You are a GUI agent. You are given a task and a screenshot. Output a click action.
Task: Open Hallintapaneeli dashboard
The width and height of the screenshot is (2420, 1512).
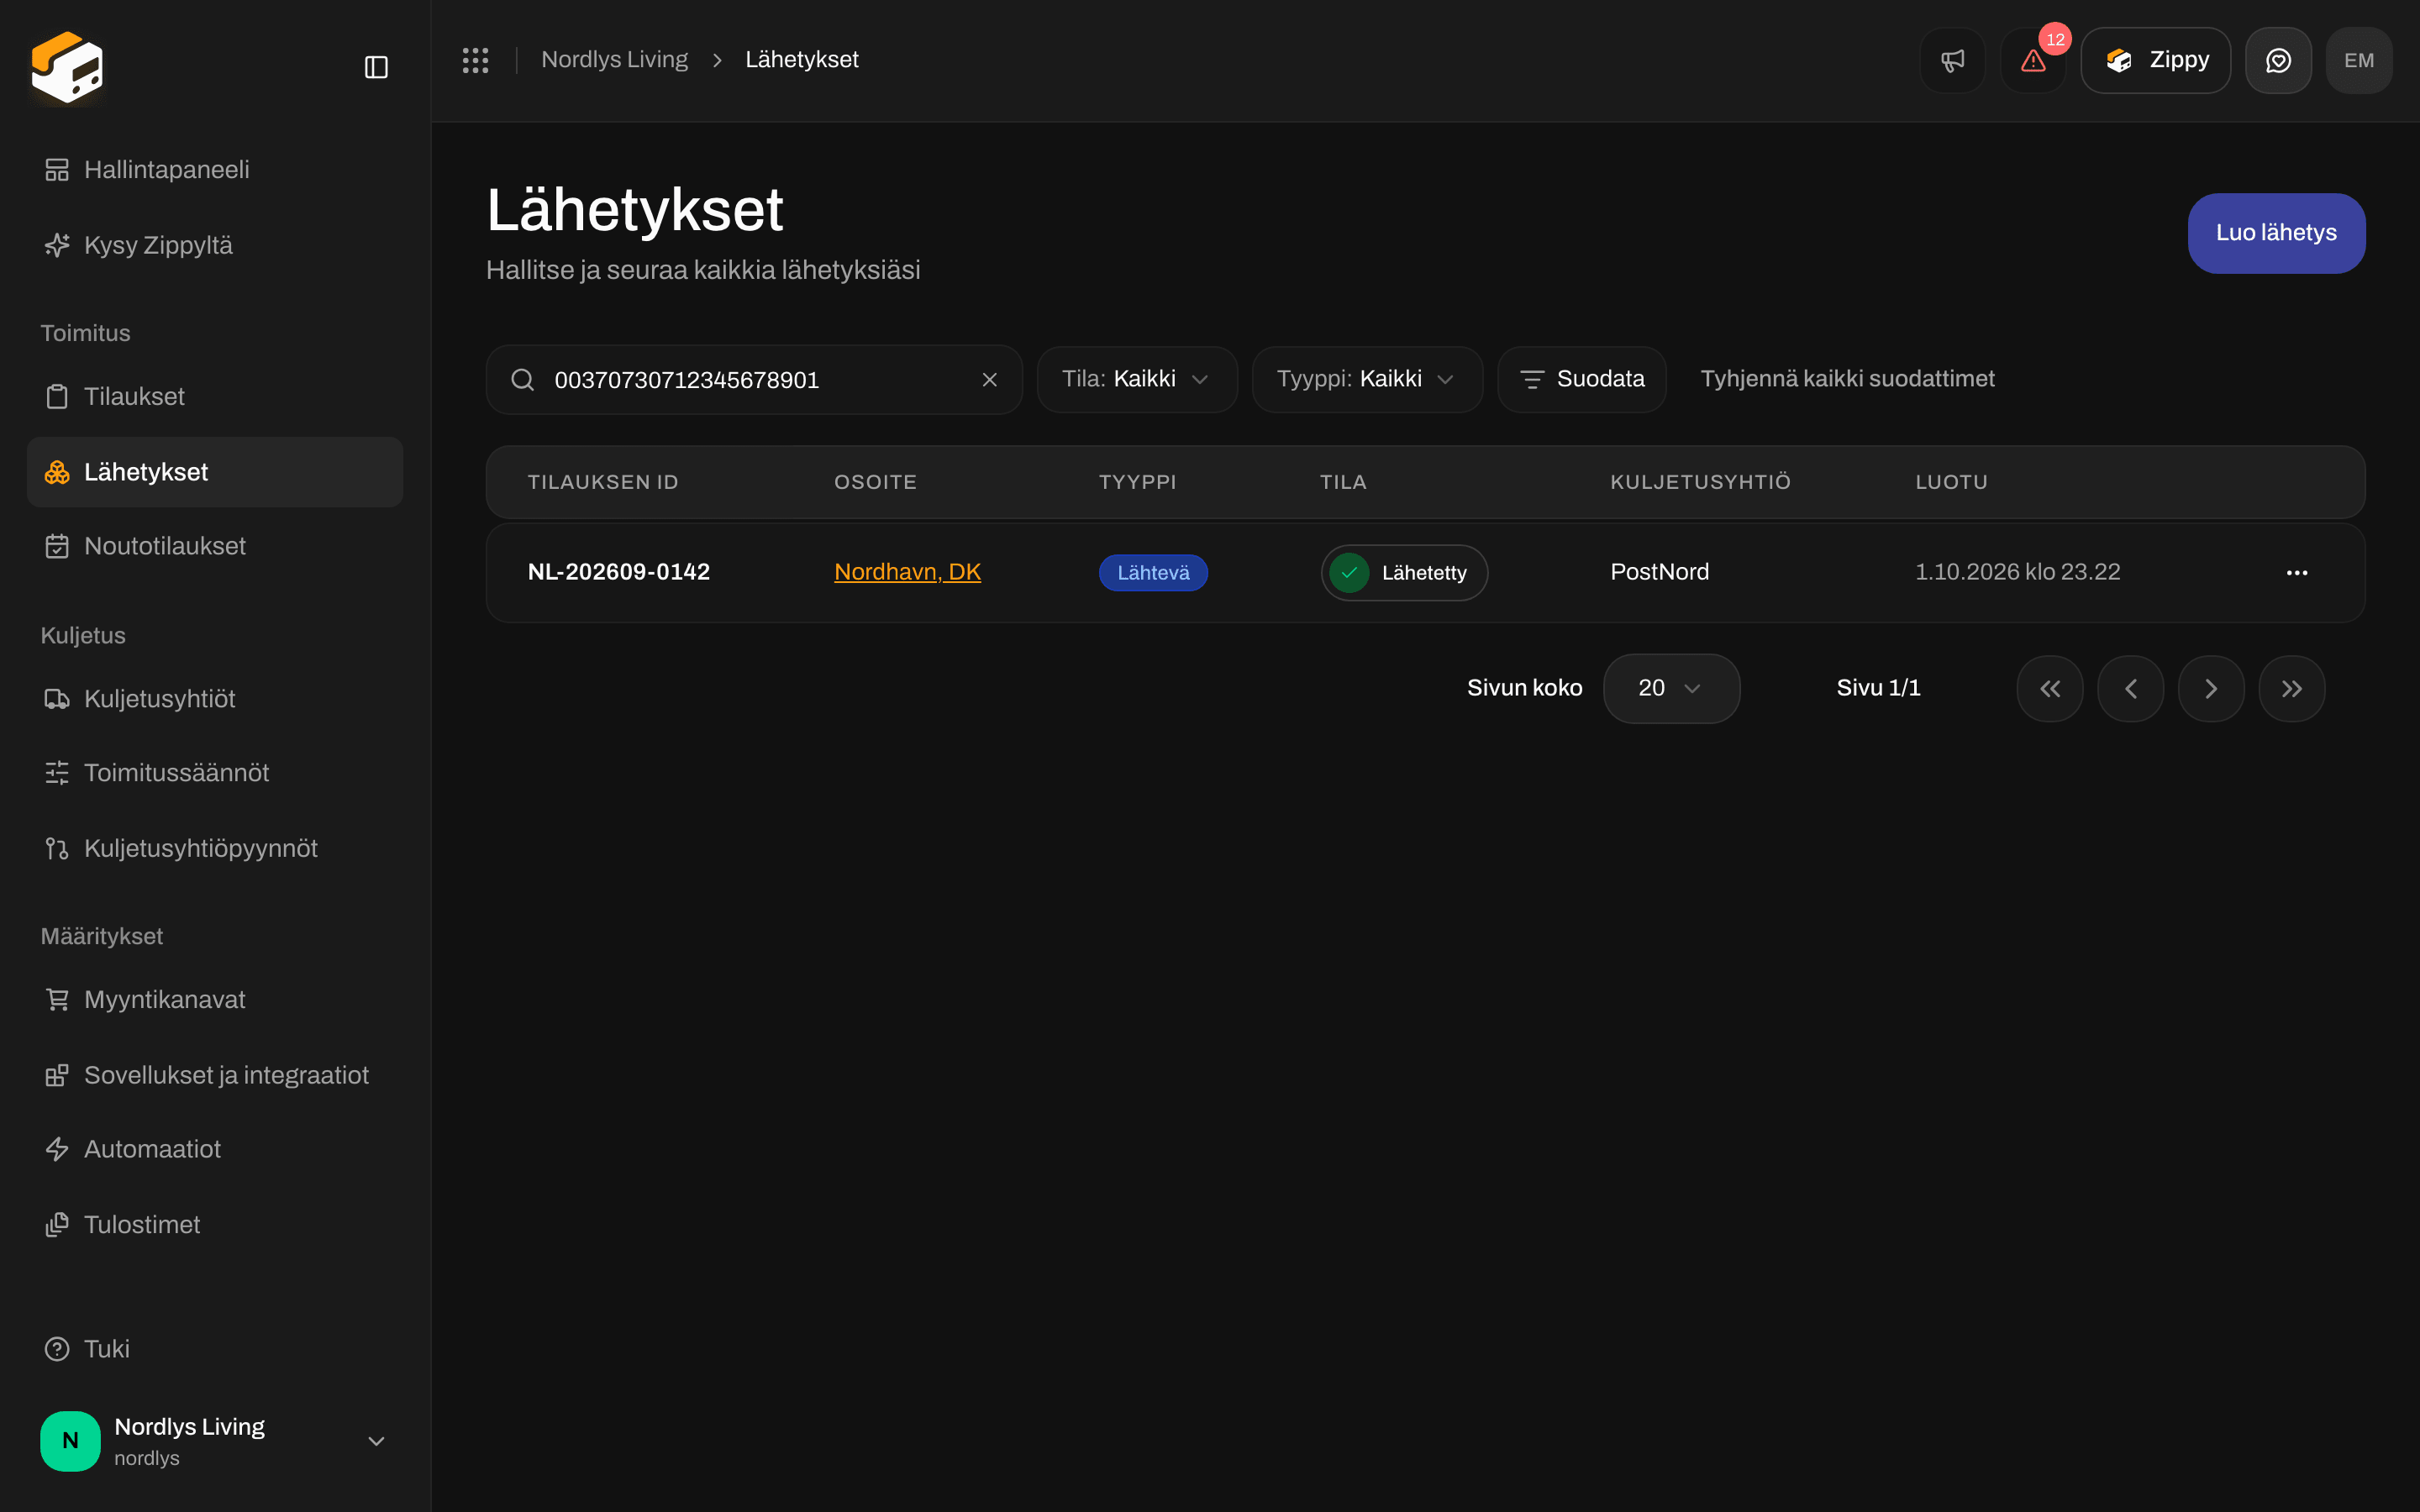pos(215,170)
